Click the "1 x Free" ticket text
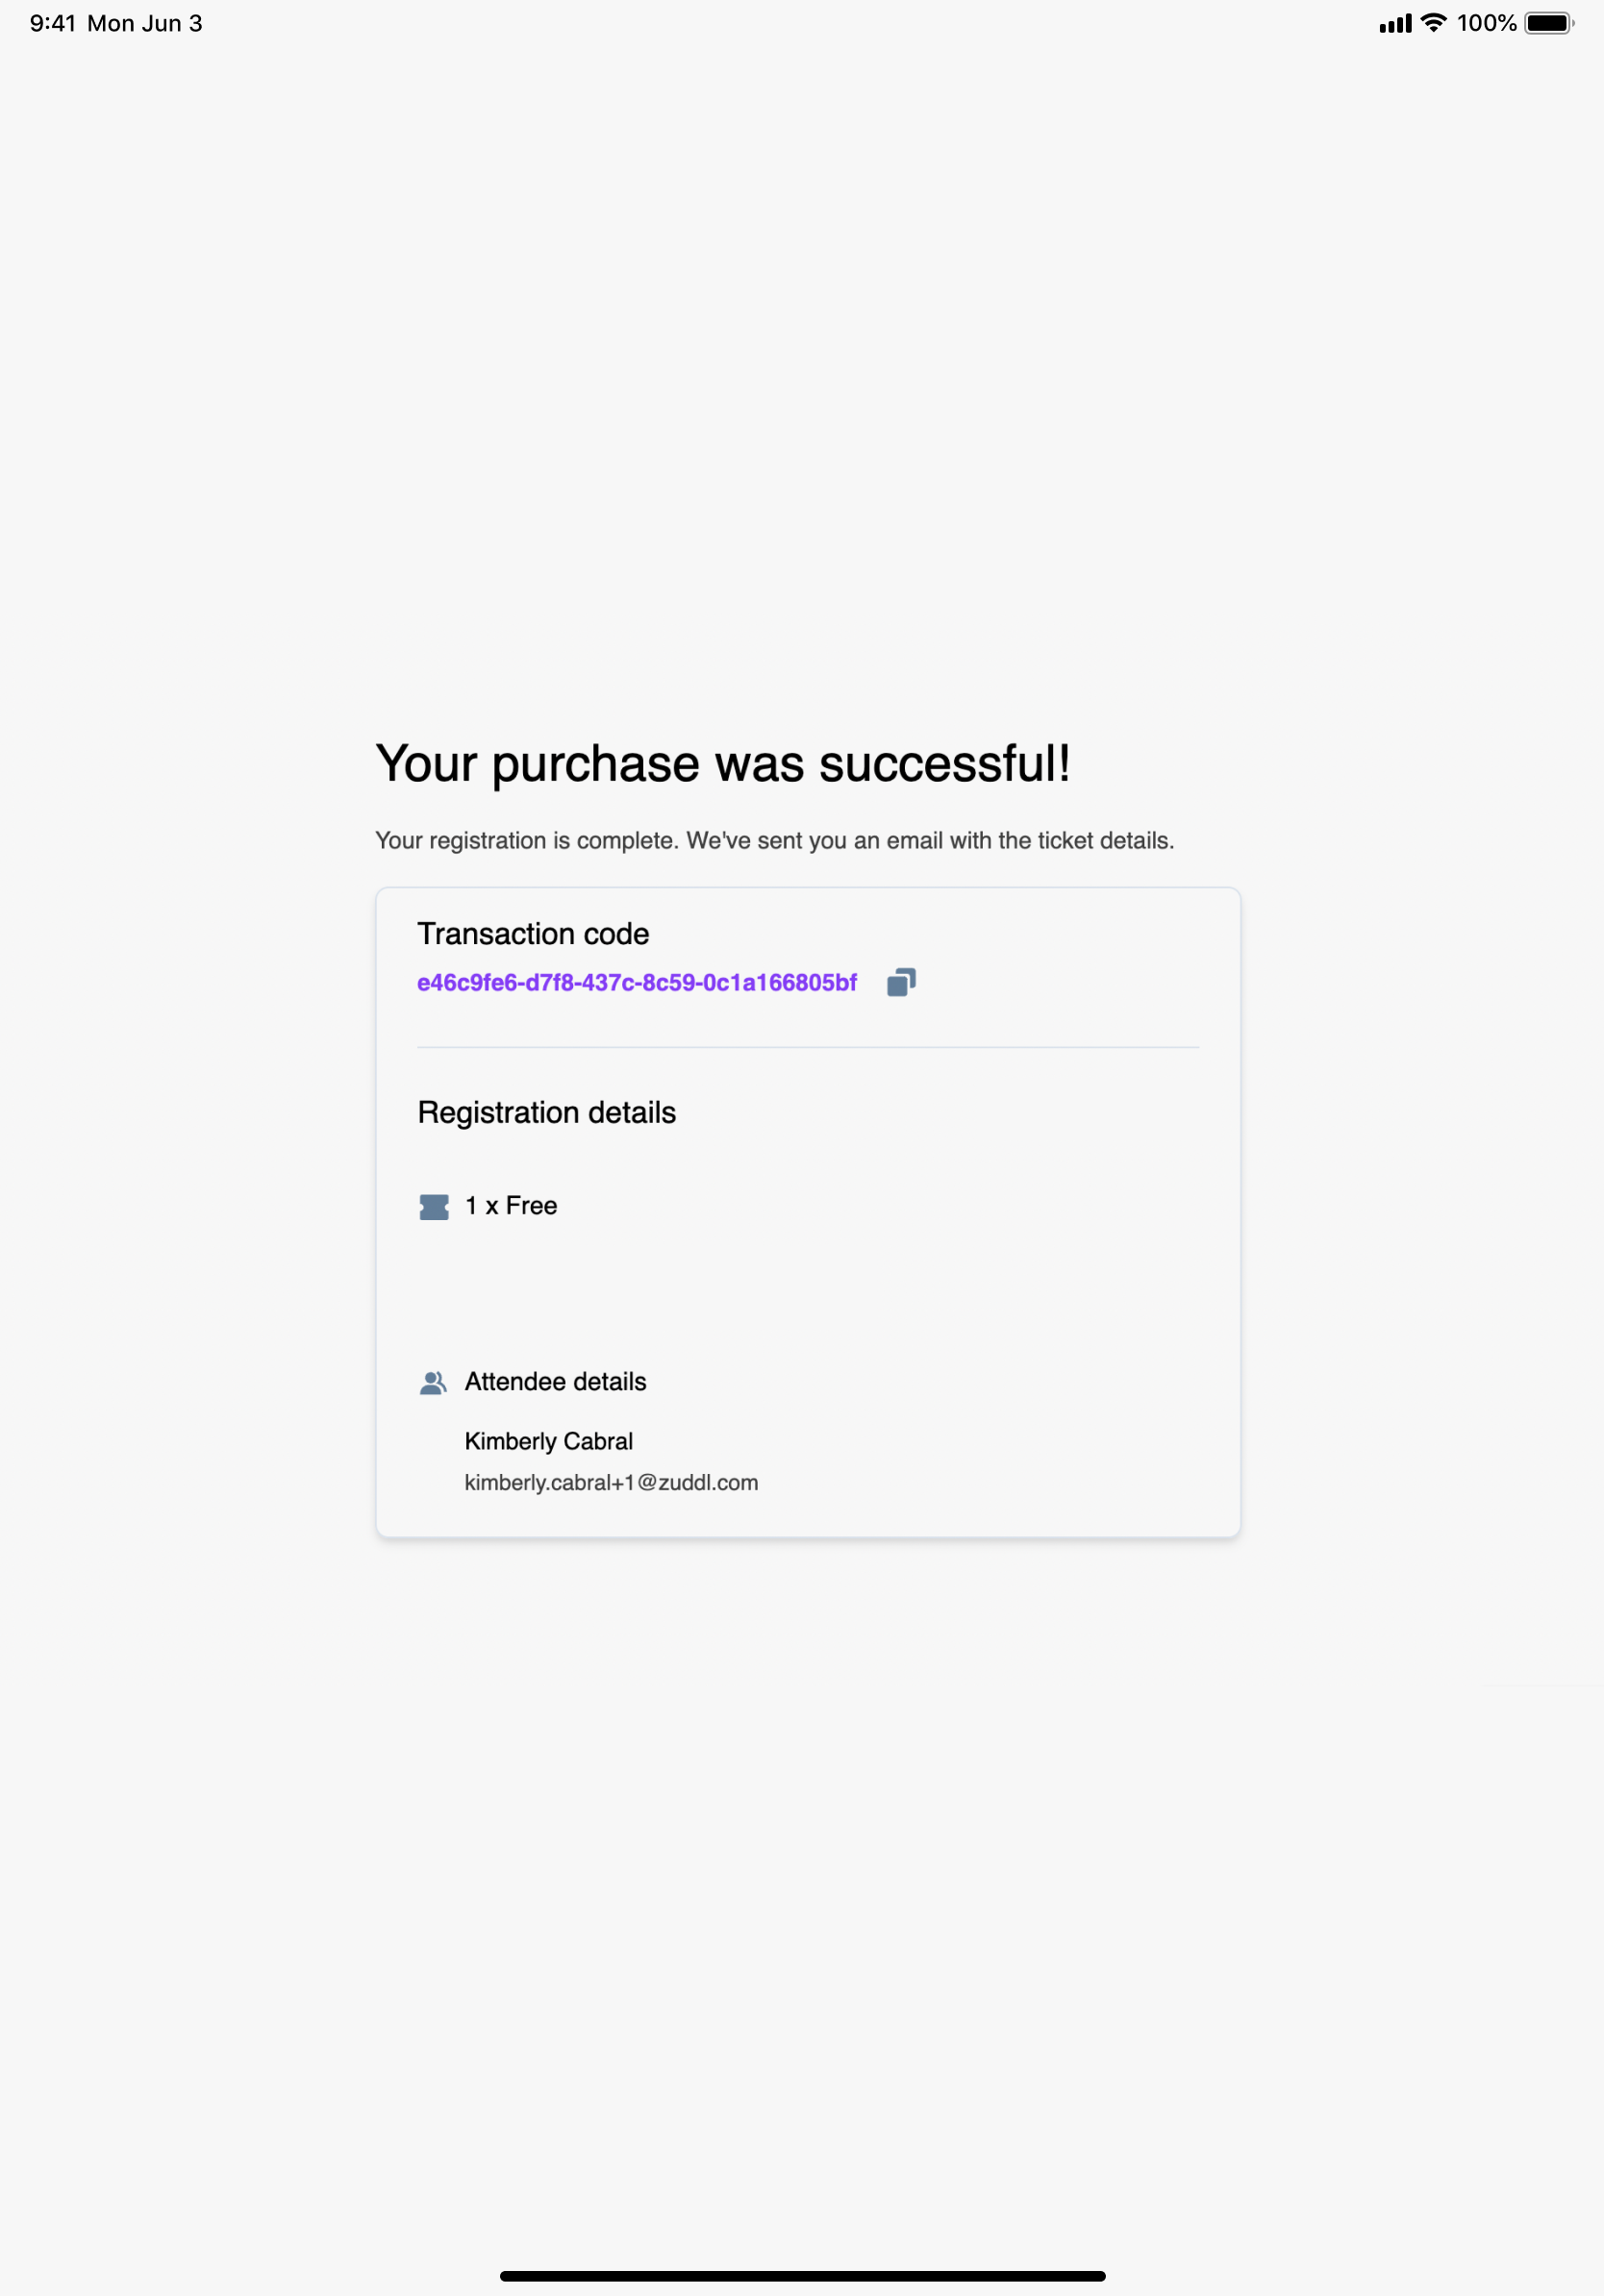The image size is (1604, 2296). click(x=511, y=1206)
